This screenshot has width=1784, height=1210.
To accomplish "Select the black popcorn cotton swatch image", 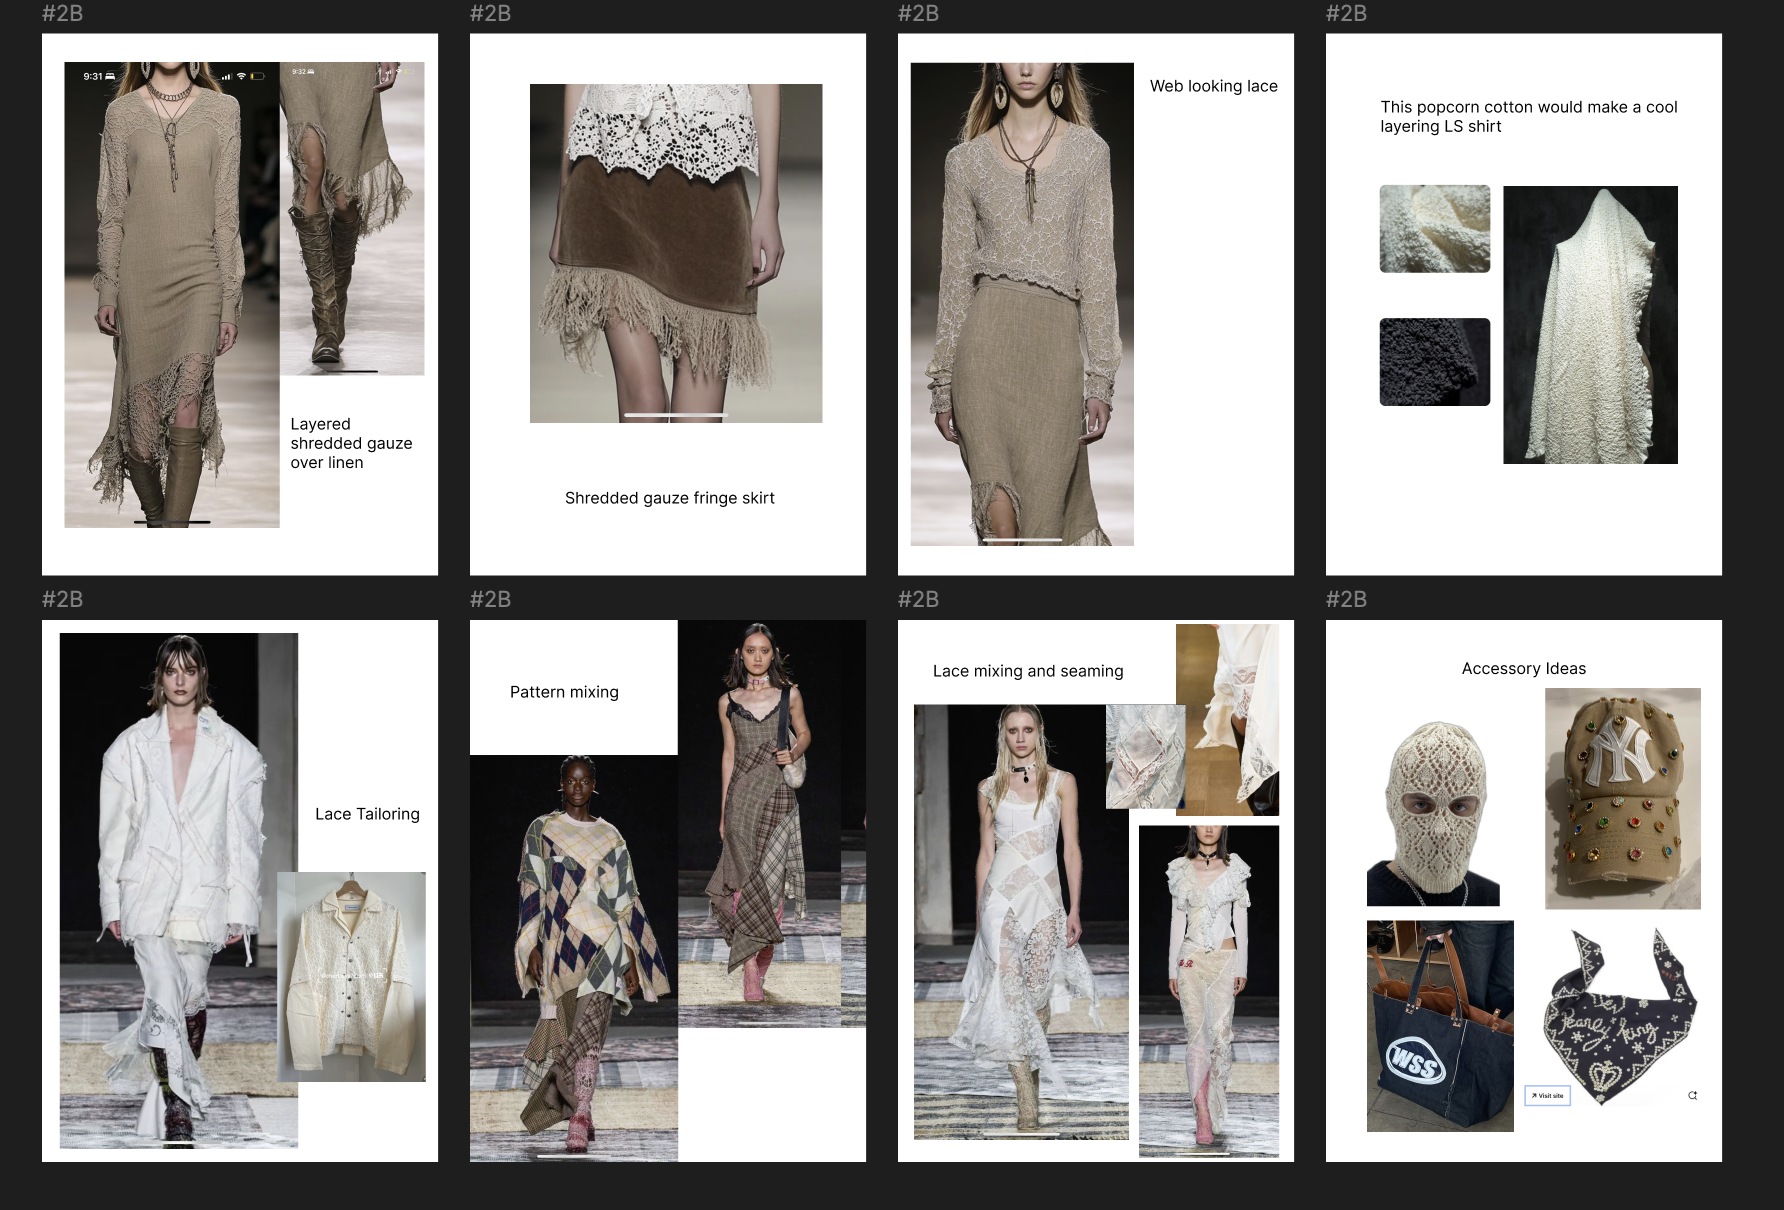I will [1435, 362].
